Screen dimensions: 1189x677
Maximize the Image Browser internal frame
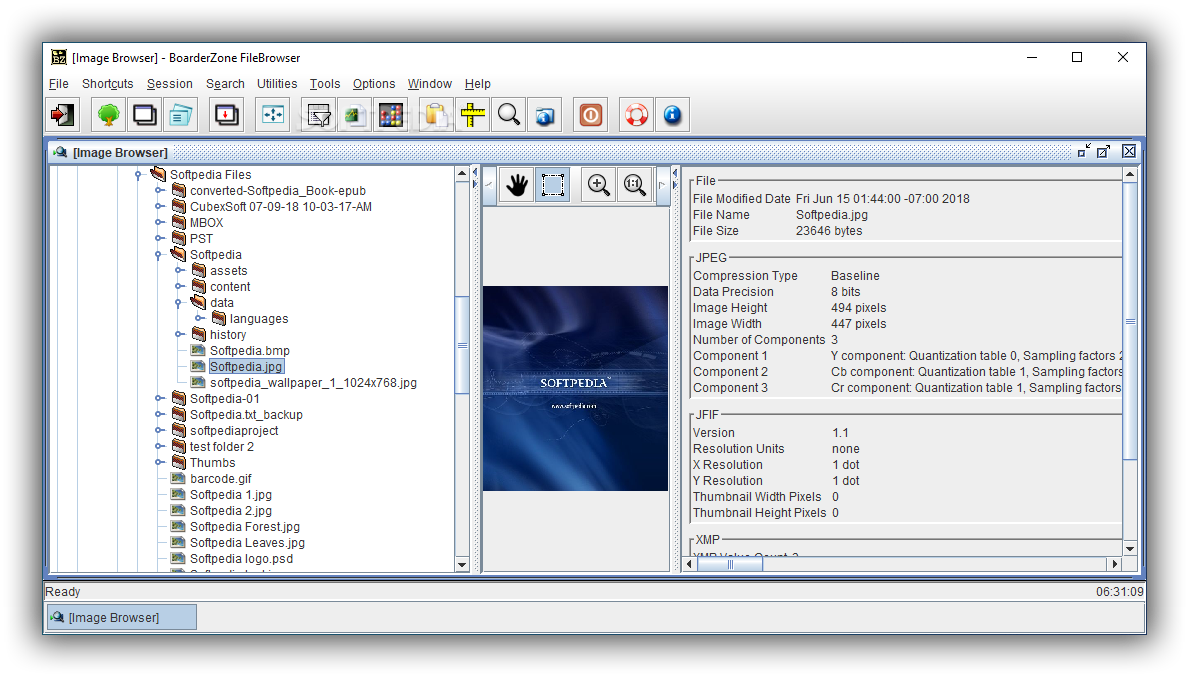1104,152
